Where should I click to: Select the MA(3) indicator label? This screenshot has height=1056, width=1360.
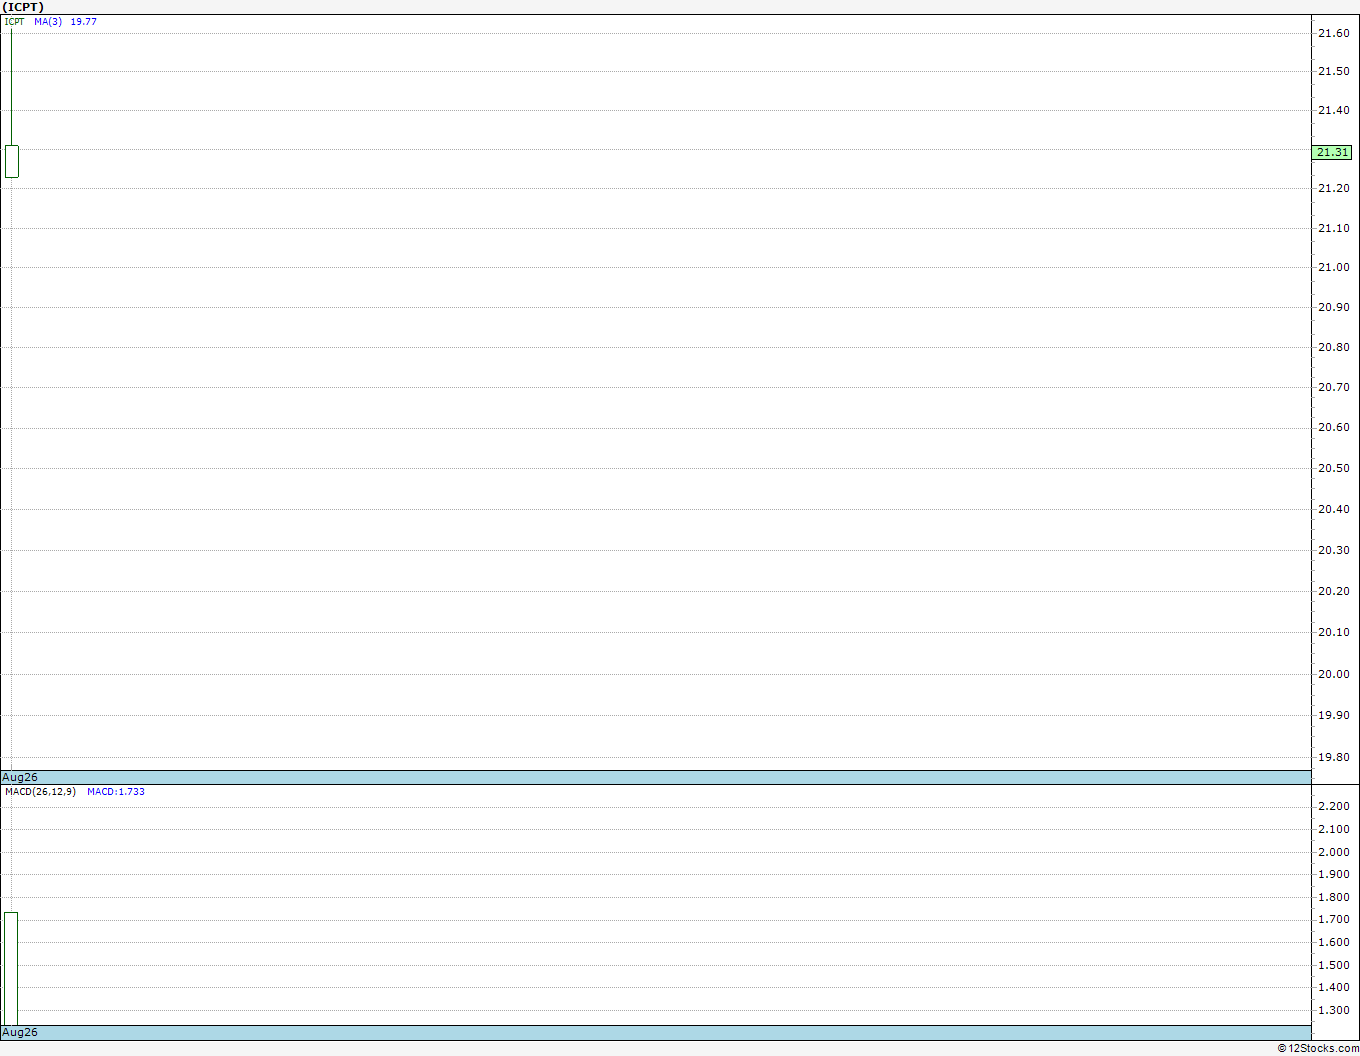pyautogui.click(x=48, y=21)
